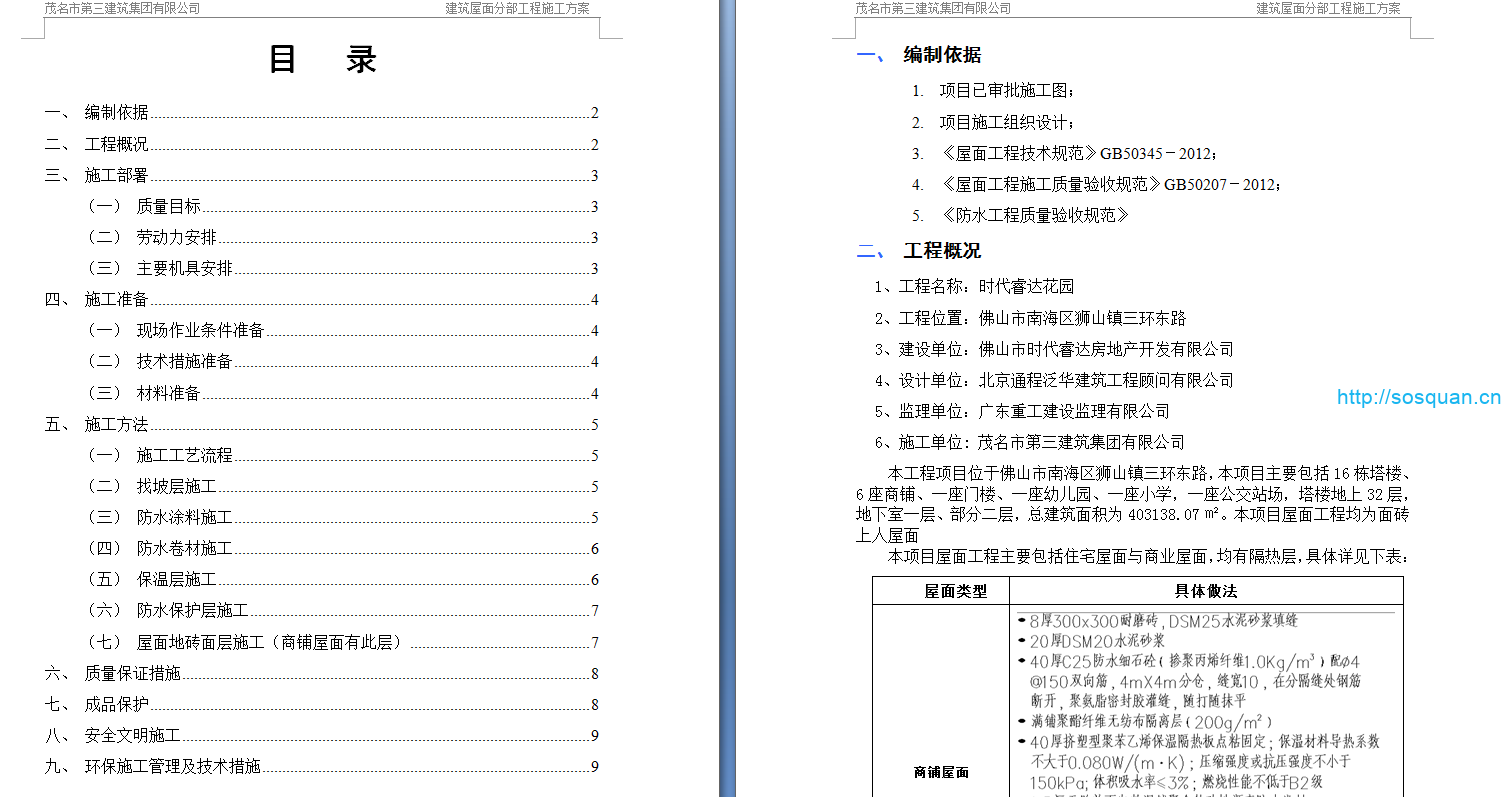Click the 目录 title heading
This screenshot has height=797, width=1510.
(322, 60)
